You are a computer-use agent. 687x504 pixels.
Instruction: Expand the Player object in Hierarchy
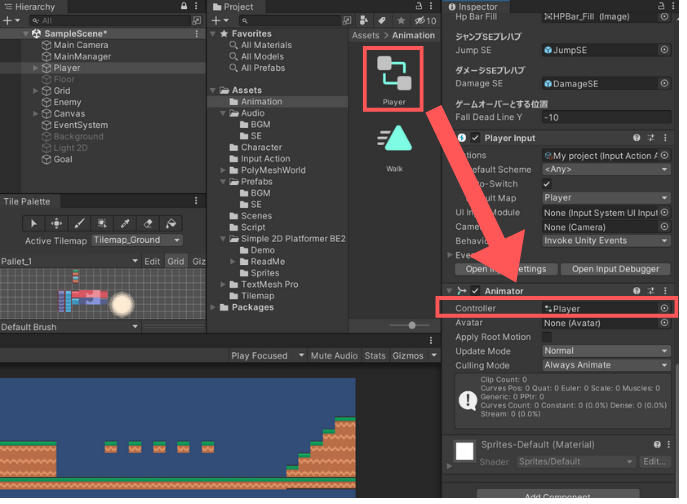pos(36,69)
